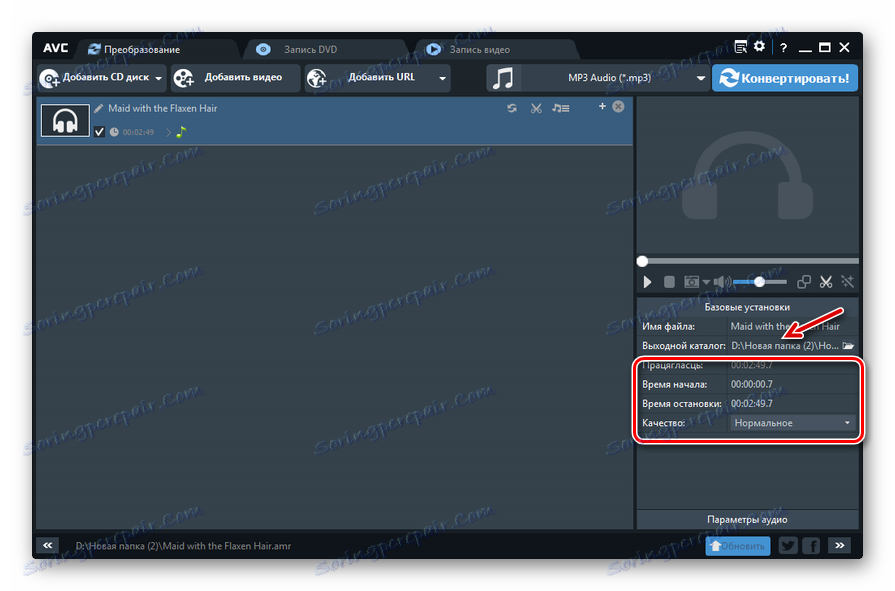The height and width of the screenshot is (591, 895).
Task: Open the playlist music list icon on track row
Action: (x=561, y=108)
